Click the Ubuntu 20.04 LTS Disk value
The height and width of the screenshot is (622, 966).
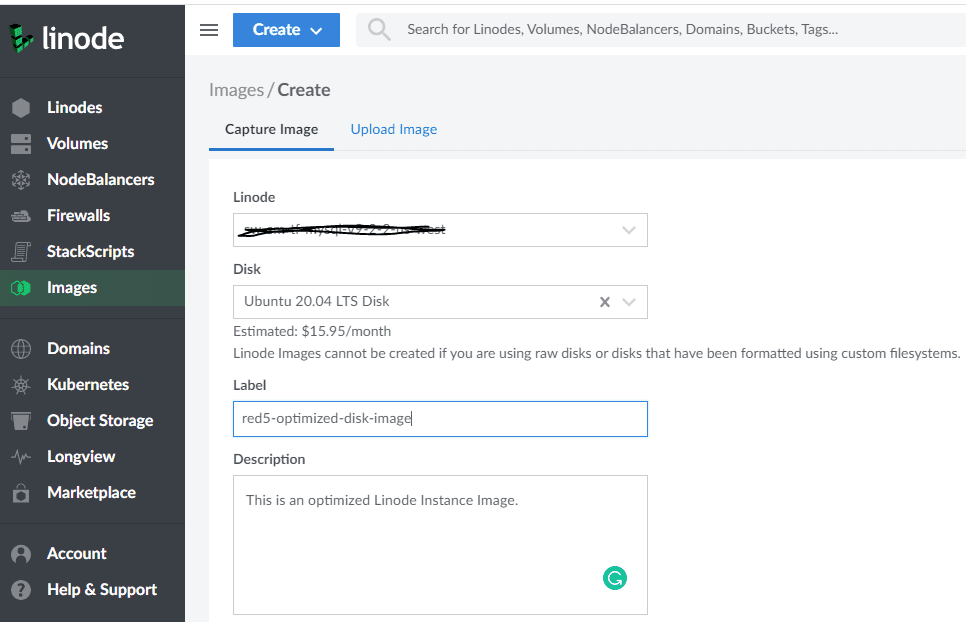pos(316,302)
